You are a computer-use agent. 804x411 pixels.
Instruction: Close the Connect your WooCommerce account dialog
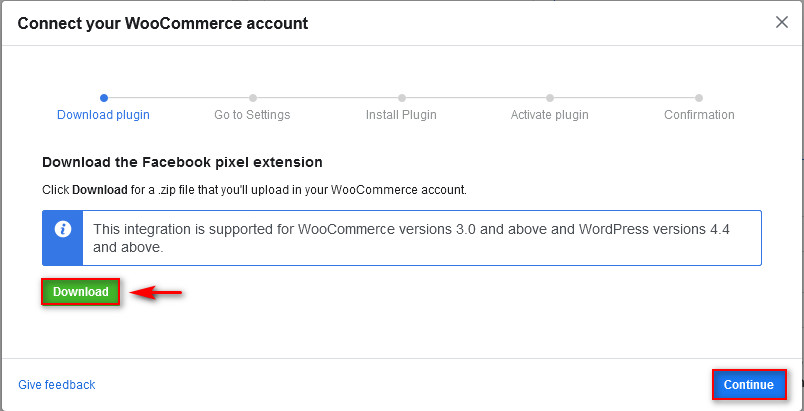pos(781,23)
